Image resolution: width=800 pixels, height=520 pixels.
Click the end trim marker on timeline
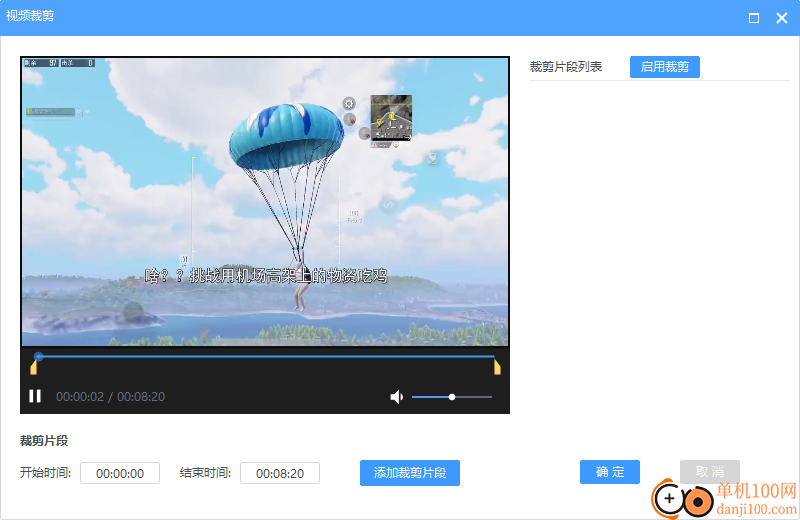tap(497, 367)
